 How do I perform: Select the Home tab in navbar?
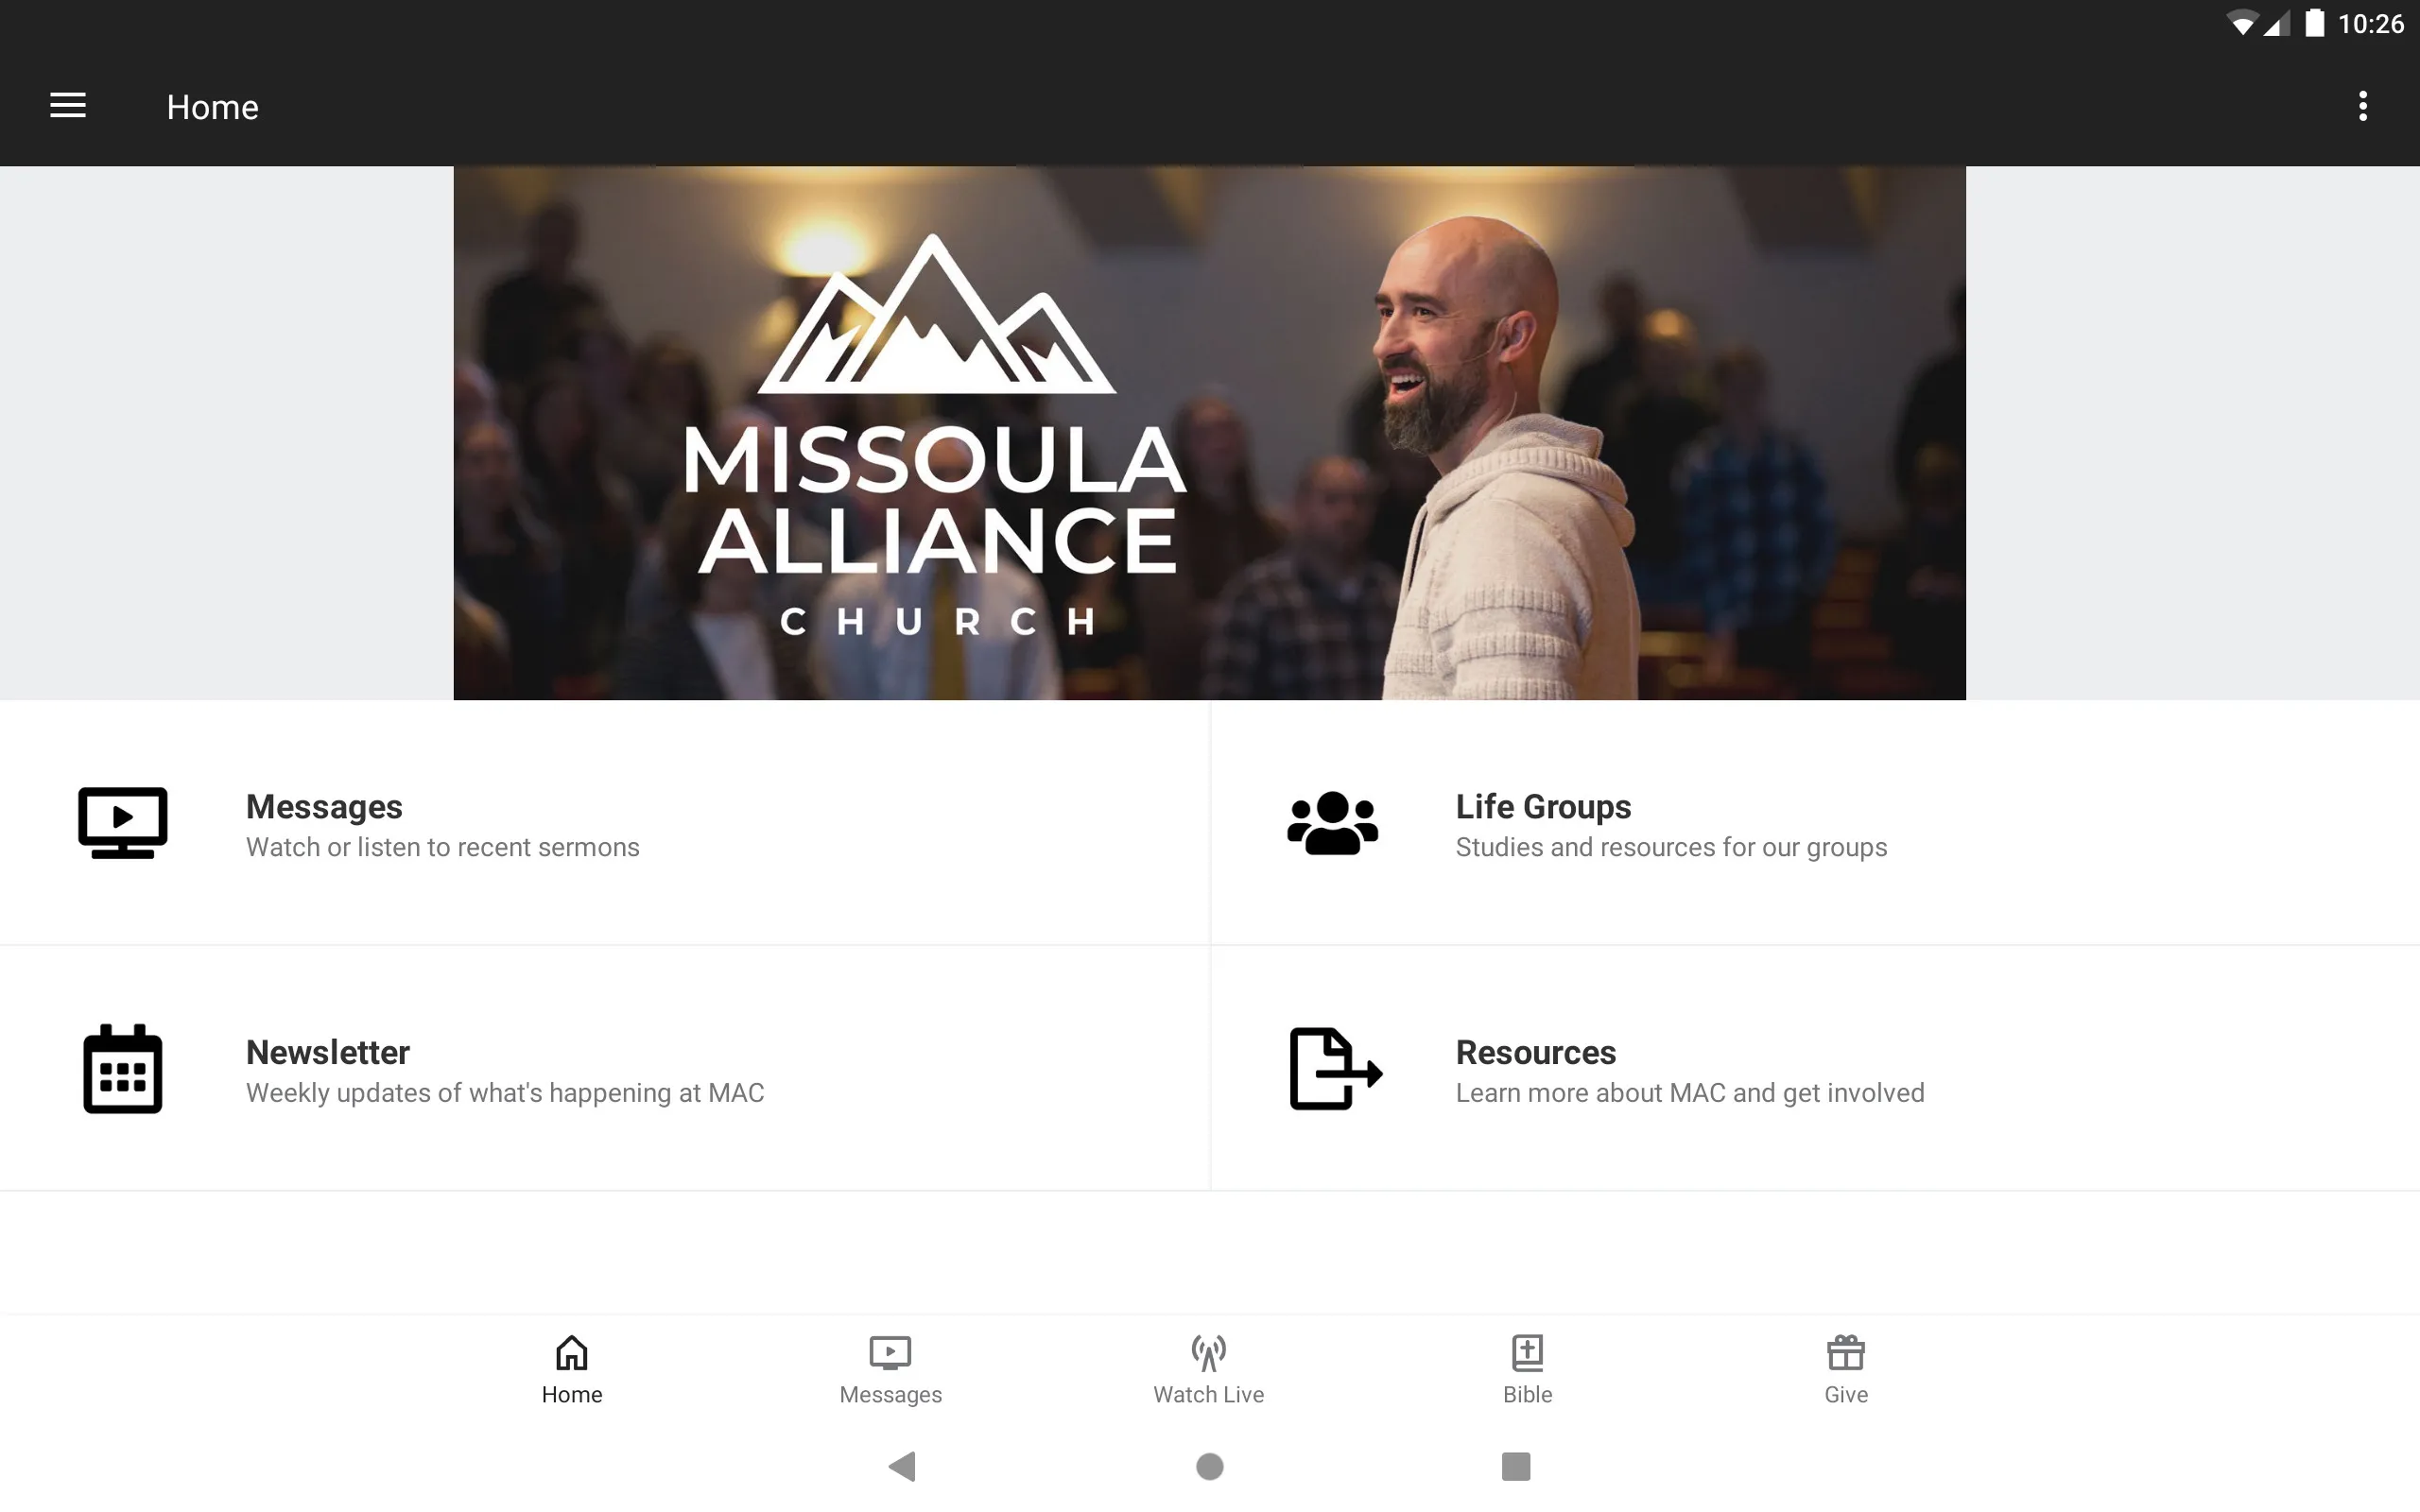tap(572, 1367)
